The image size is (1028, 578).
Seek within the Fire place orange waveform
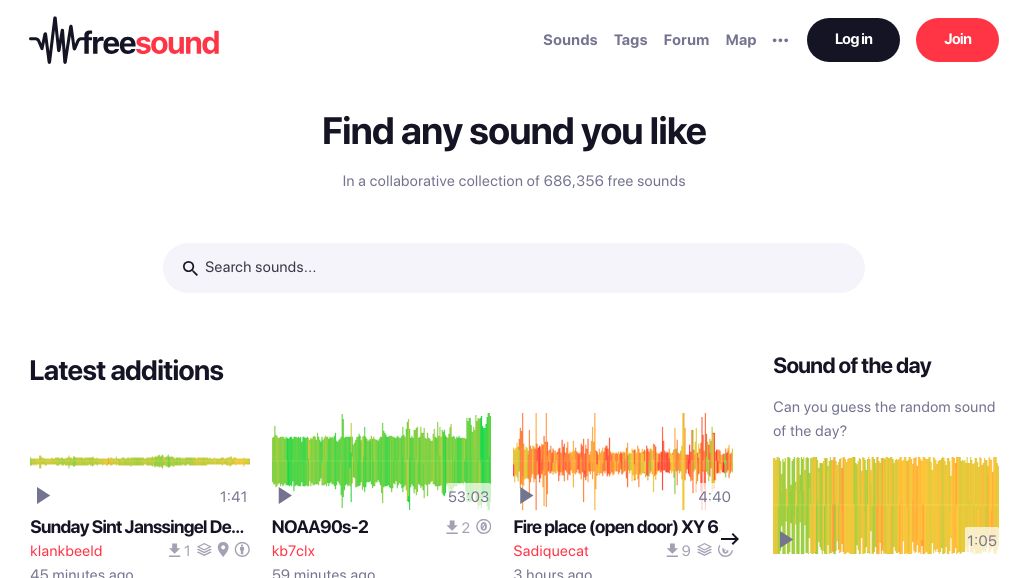click(x=623, y=461)
